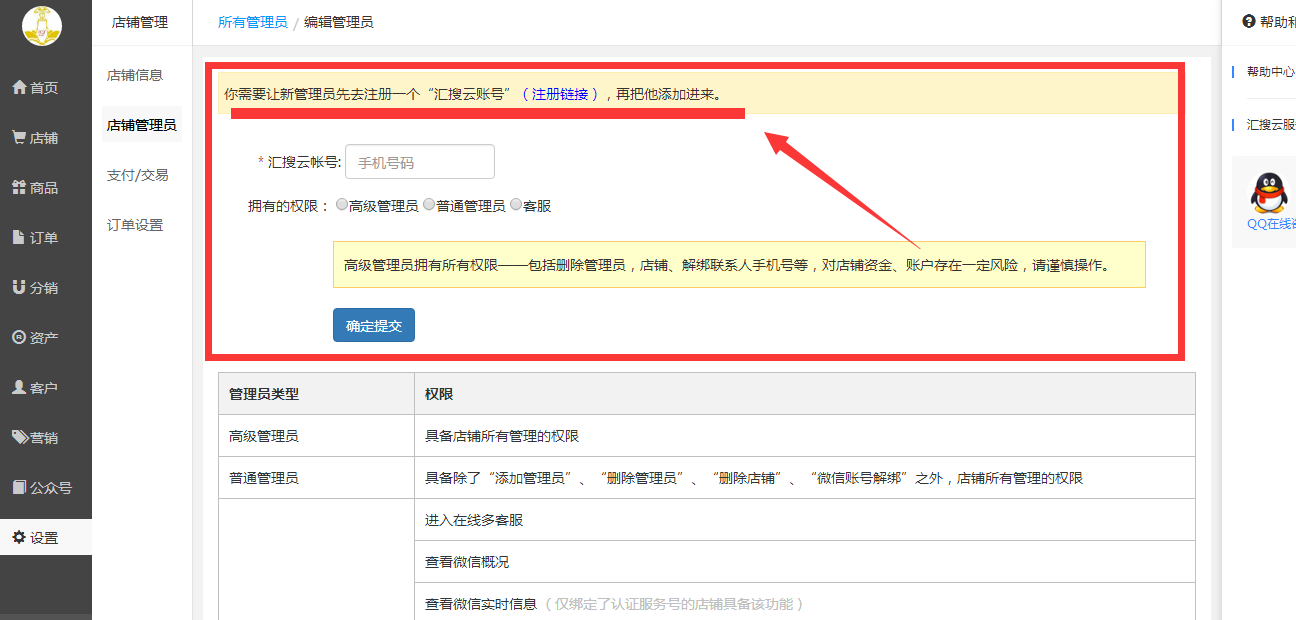Choose the 客服 radio option
1296x620 pixels.
(x=516, y=205)
